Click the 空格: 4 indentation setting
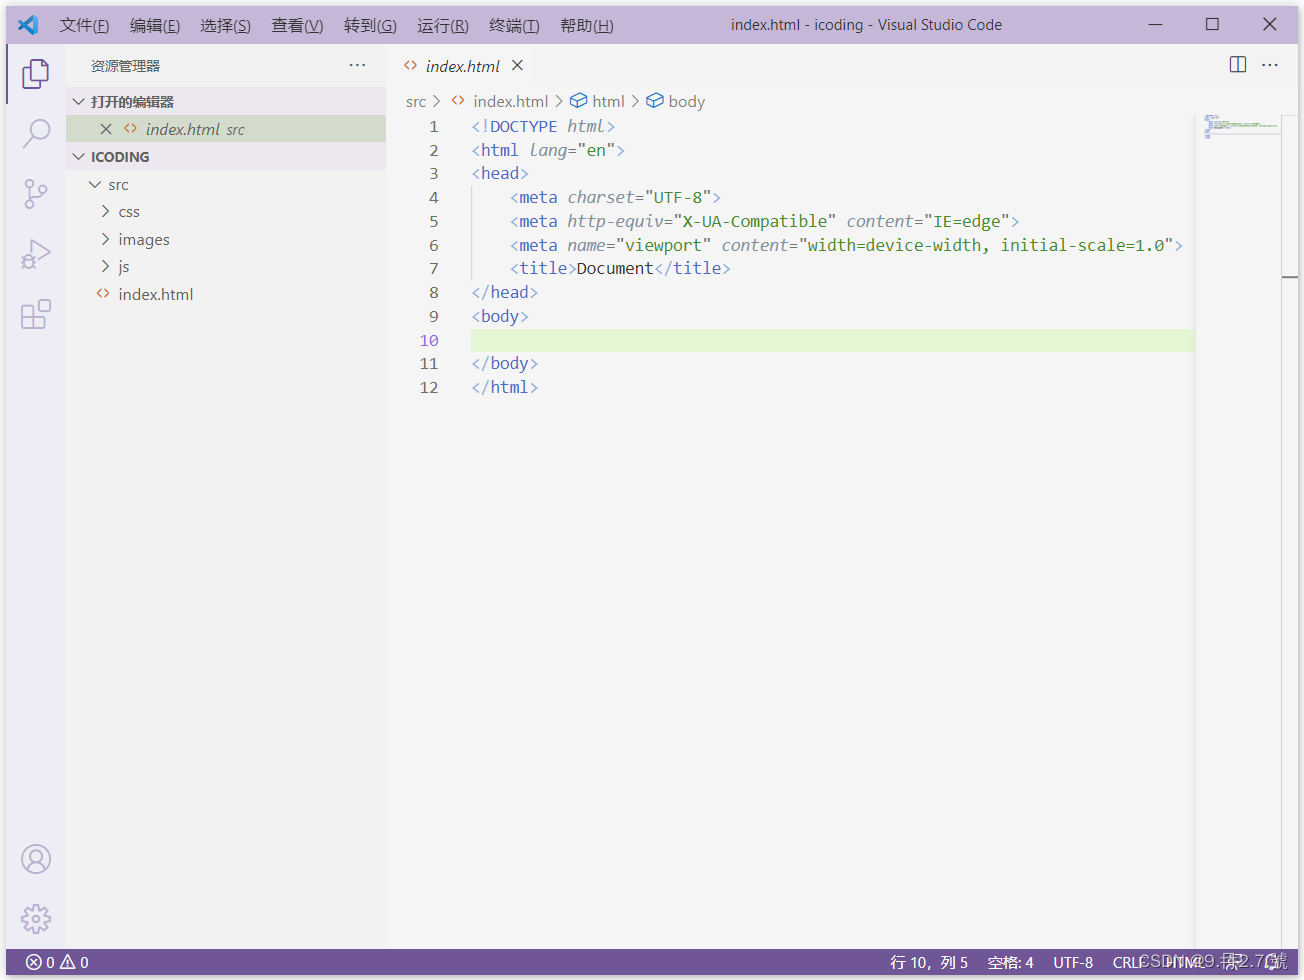Viewport: 1304px width, 980px height. click(x=1010, y=962)
